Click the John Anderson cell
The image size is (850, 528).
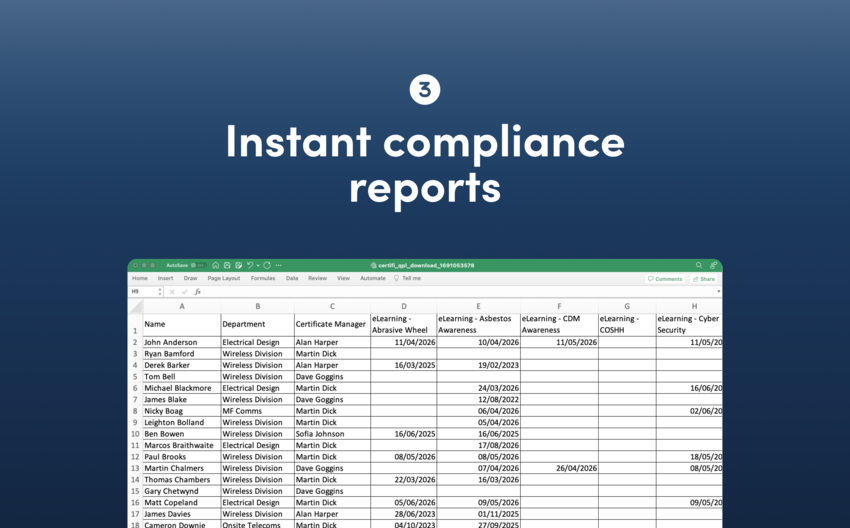pyautogui.click(x=182, y=343)
